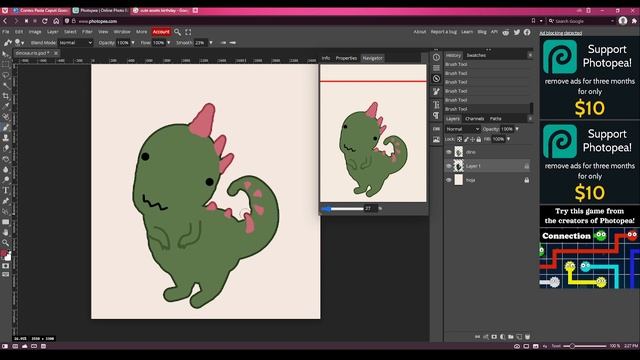640x360 pixels.
Task: Hide the dino layer
Action: click(449, 152)
